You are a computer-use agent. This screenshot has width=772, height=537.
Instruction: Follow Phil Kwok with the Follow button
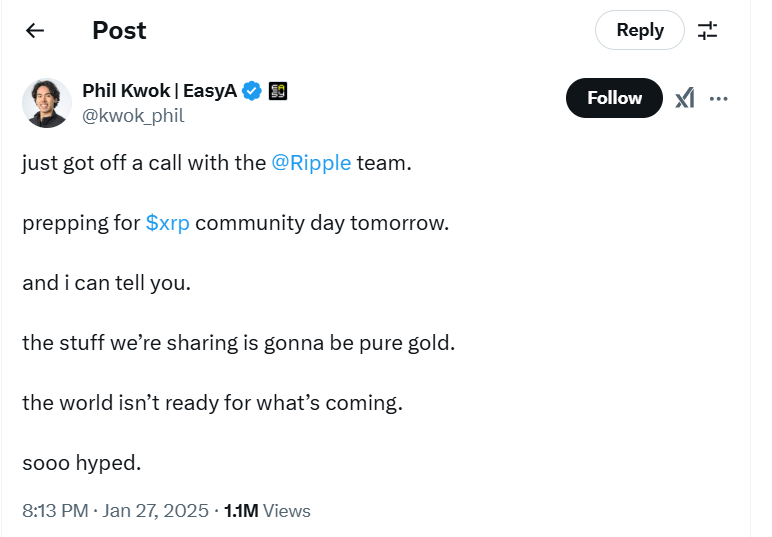pyautogui.click(x=614, y=98)
